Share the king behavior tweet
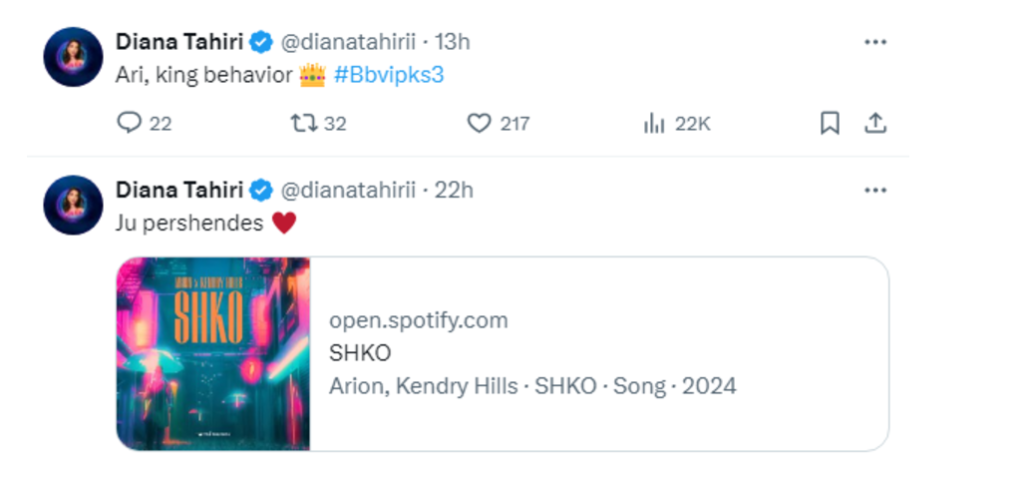The image size is (1024, 487). click(875, 123)
